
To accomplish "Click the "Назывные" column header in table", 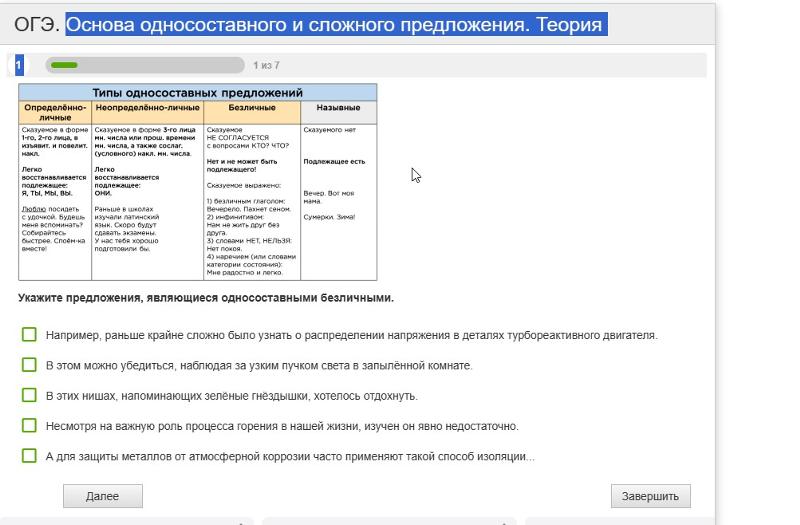I will pos(338,107).
